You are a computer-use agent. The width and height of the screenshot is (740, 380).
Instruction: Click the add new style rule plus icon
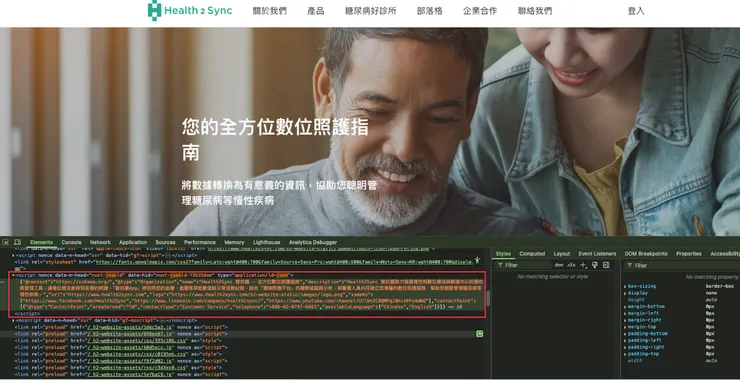(583, 265)
